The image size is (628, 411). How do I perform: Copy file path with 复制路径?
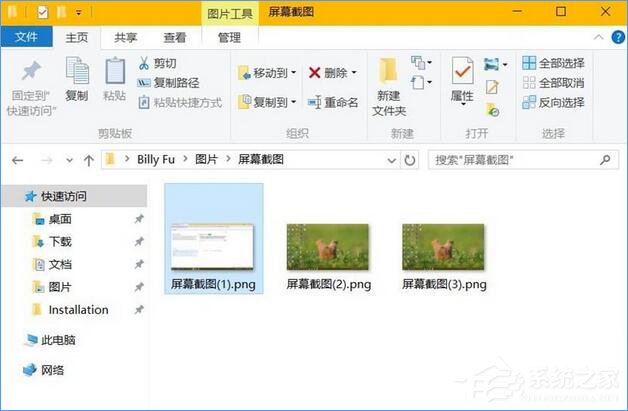(x=169, y=83)
